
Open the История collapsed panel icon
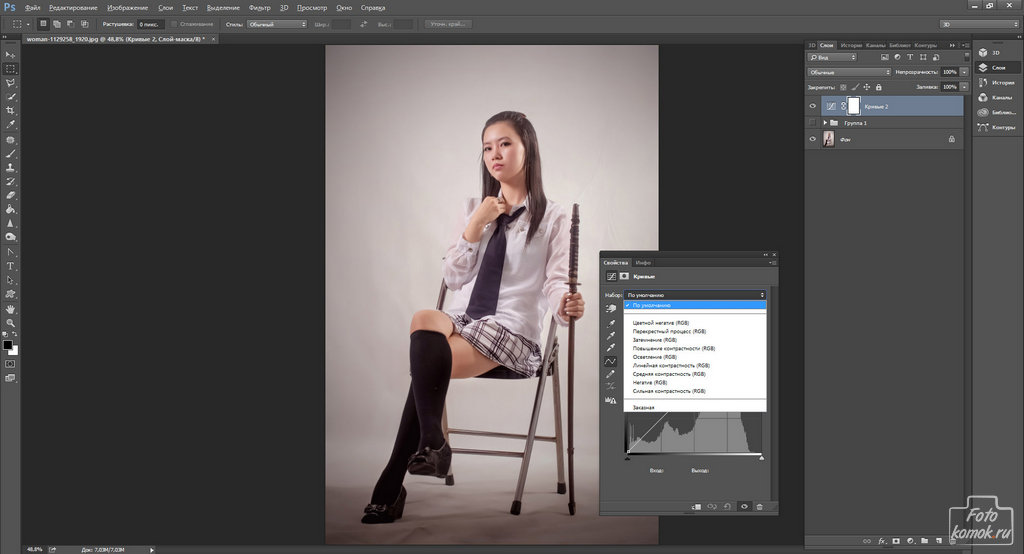pyautogui.click(x=983, y=82)
